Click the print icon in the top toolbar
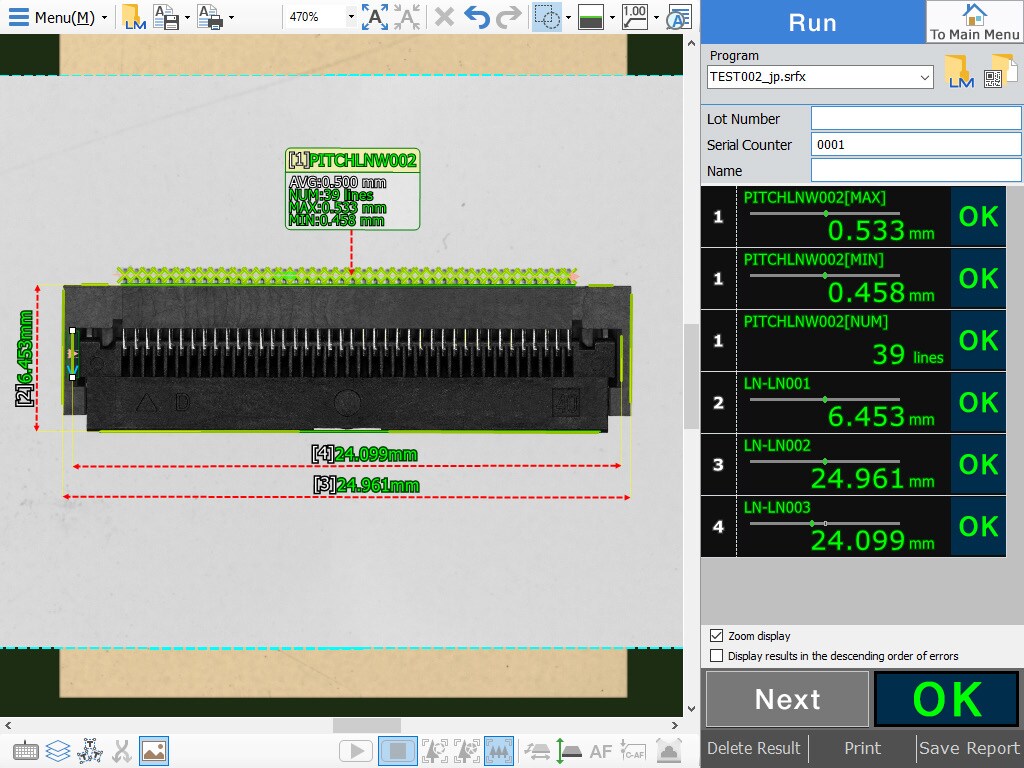1024x768 pixels. point(209,17)
